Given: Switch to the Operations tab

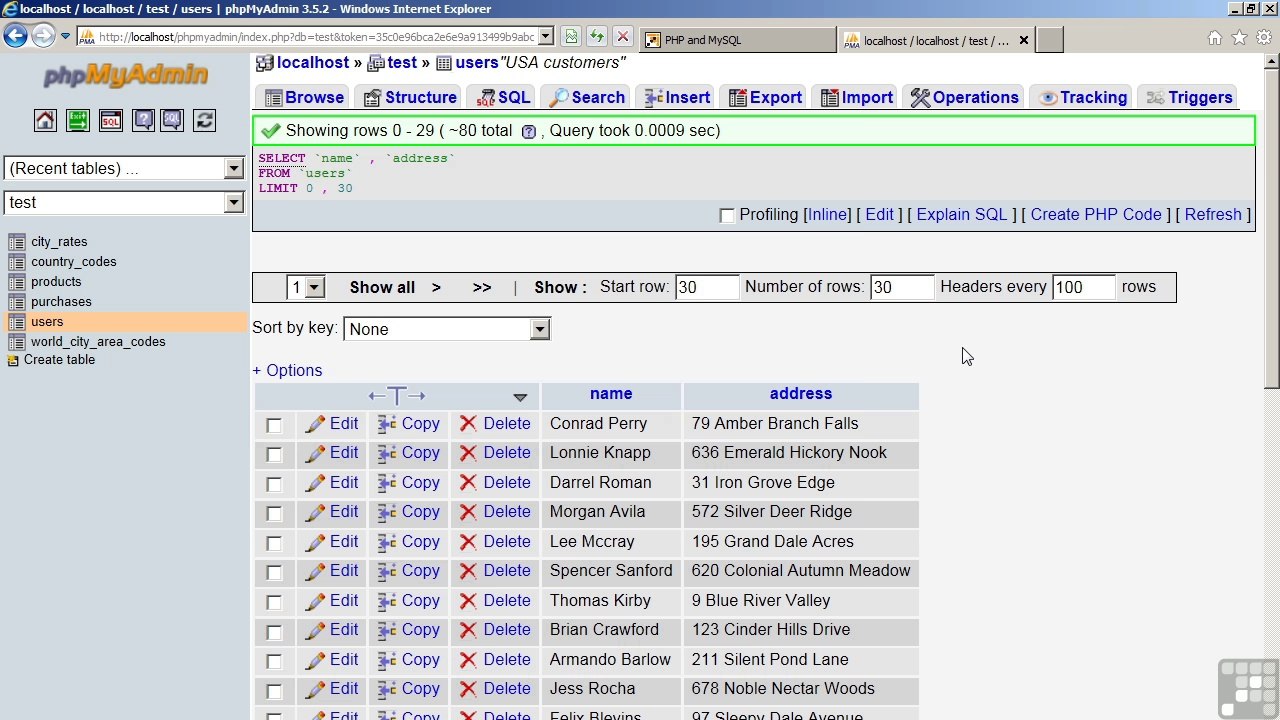Looking at the screenshot, I should tap(964, 97).
